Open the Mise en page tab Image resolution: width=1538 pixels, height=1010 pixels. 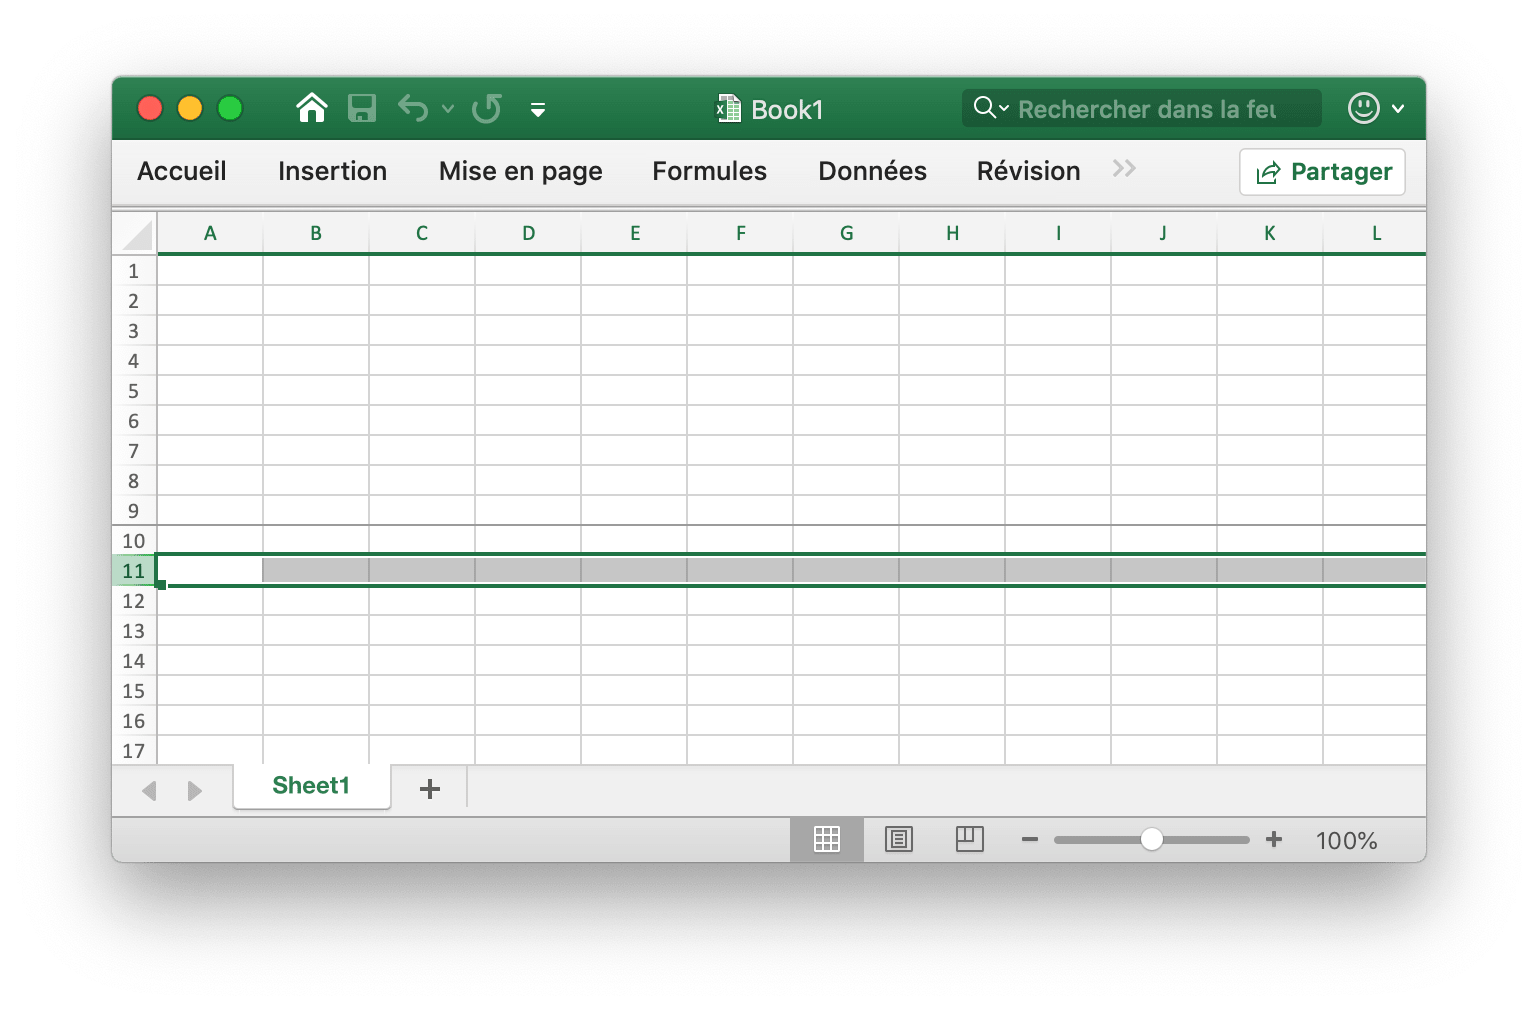[x=520, y=171]
